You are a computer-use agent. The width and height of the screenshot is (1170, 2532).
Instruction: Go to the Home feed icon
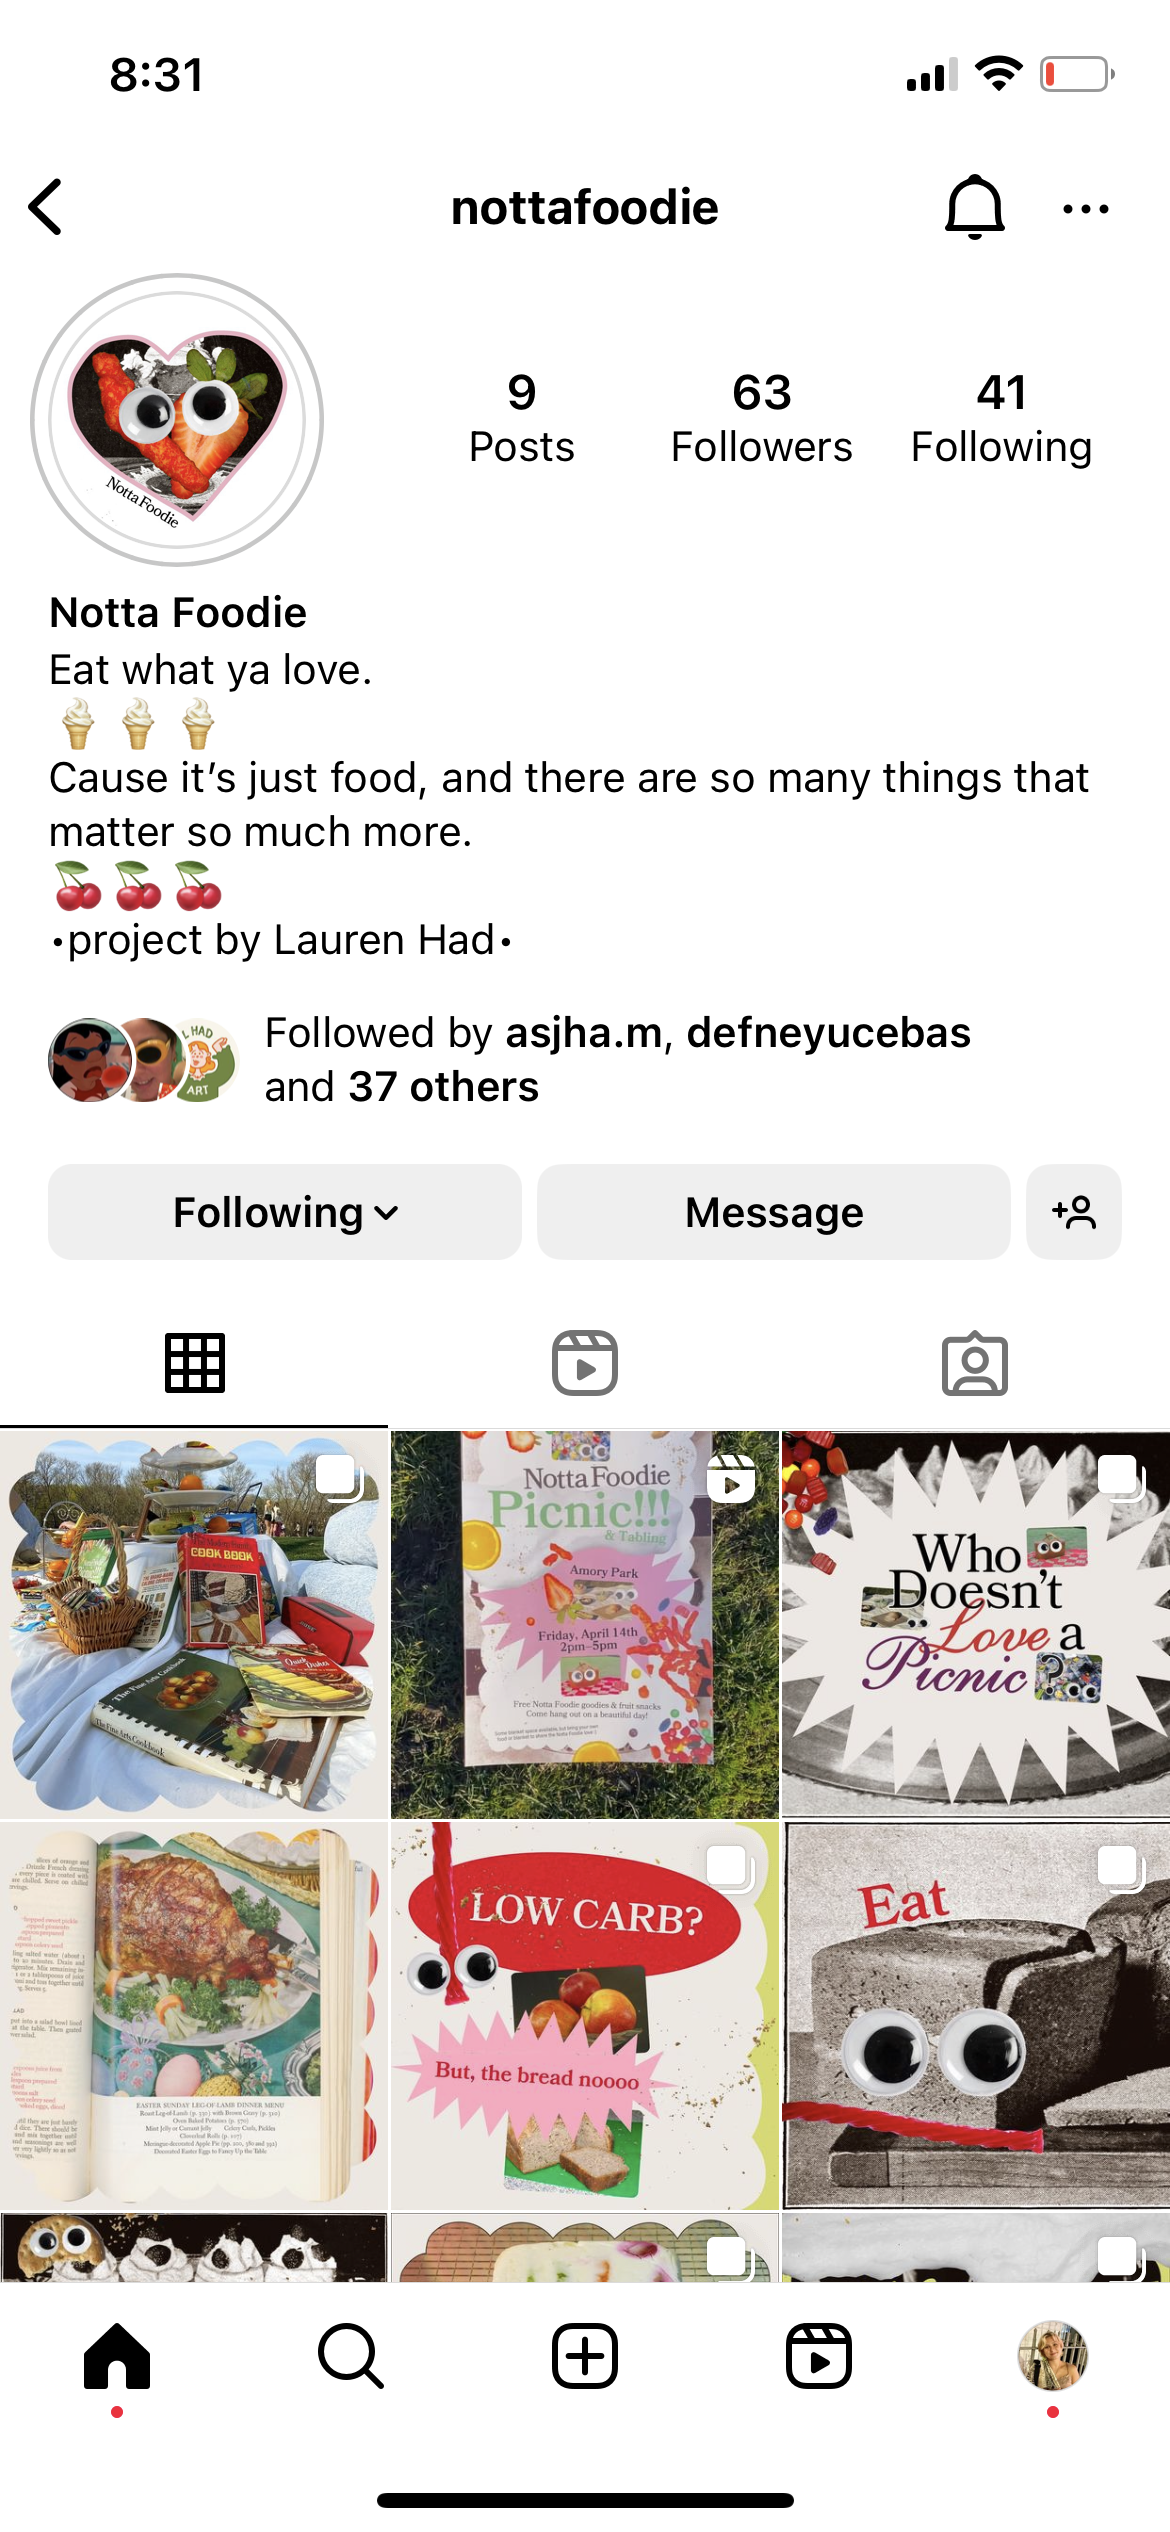tap(117, 2356)
